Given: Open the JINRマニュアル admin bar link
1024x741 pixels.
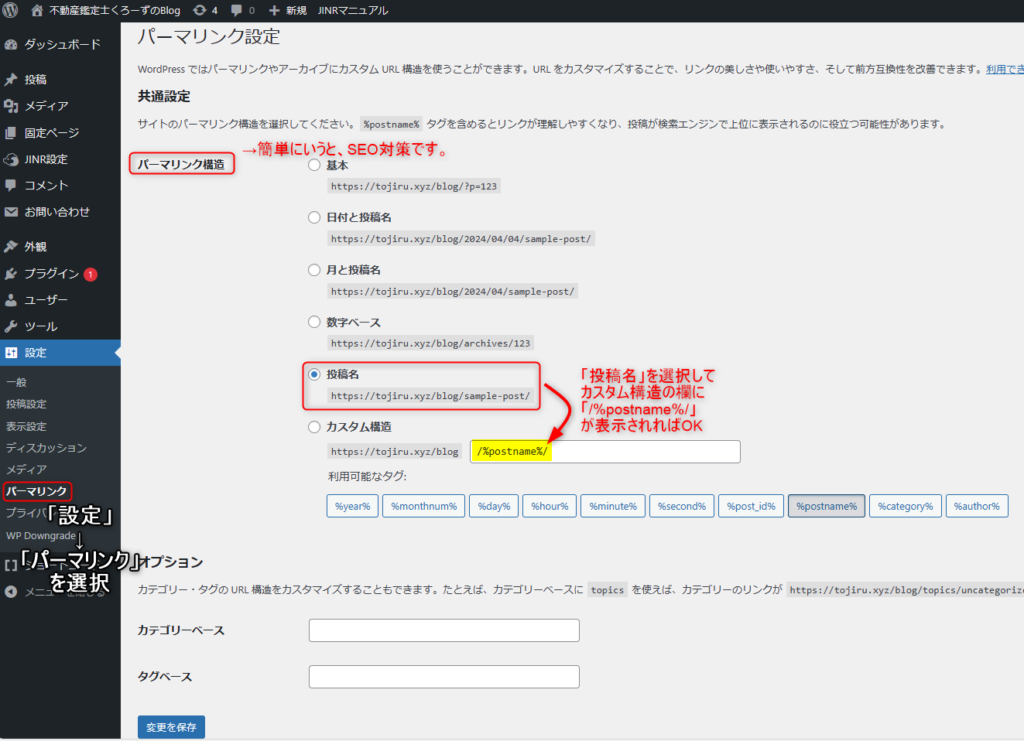Looking at the screenshot, I should [353, 10].
